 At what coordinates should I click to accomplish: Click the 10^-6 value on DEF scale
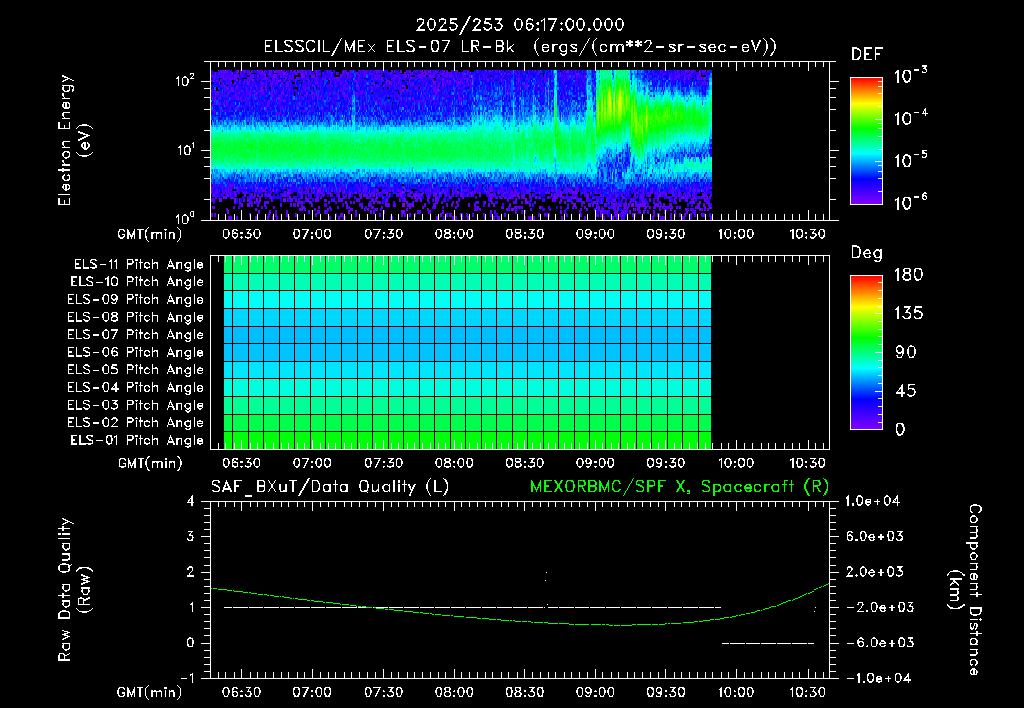pyautogui.click(x=911, y=202)
